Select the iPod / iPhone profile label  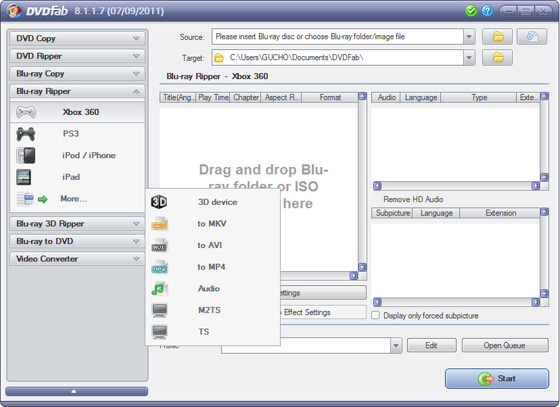coord(89,156)
